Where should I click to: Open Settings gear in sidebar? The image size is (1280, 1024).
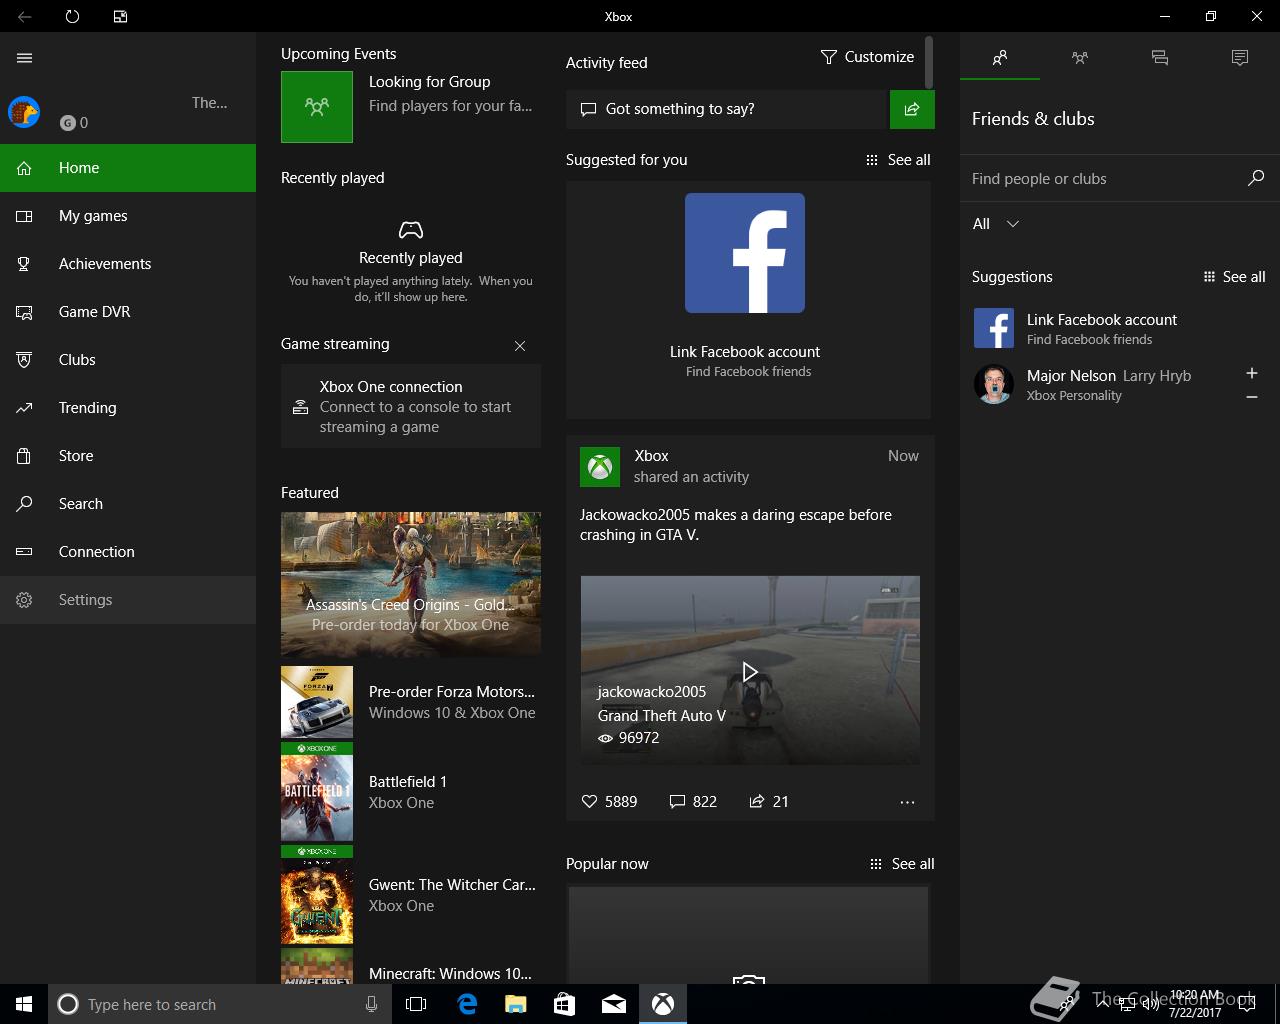[x=128, y=600]
